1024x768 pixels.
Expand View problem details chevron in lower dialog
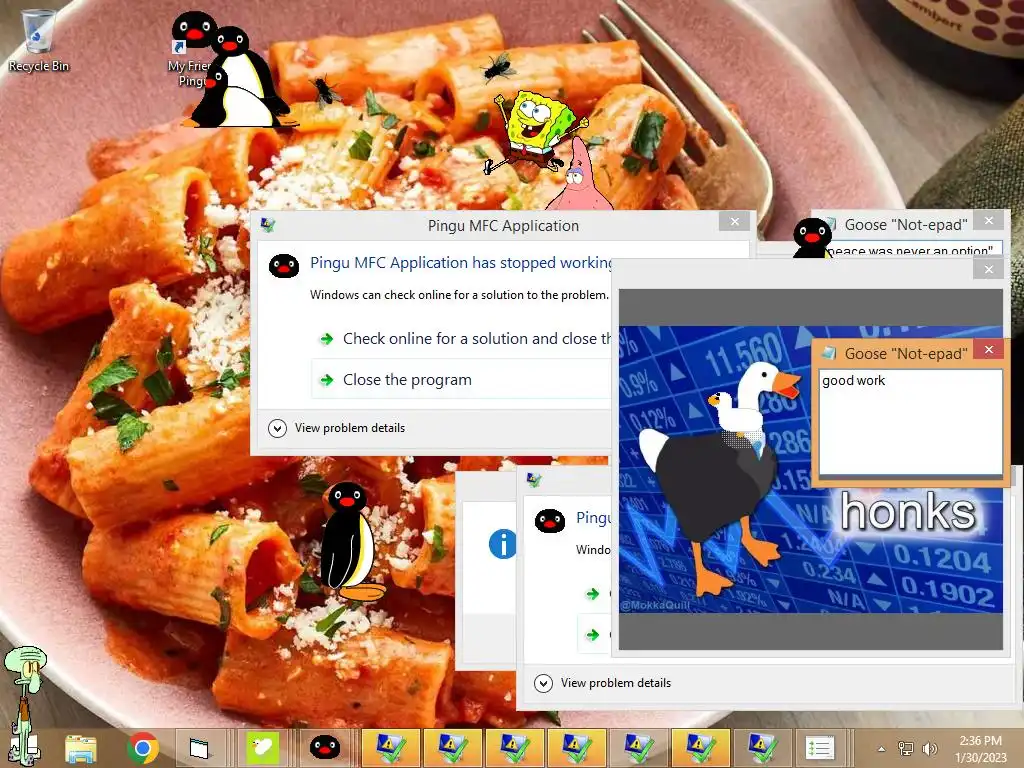(x=543, y=683)
